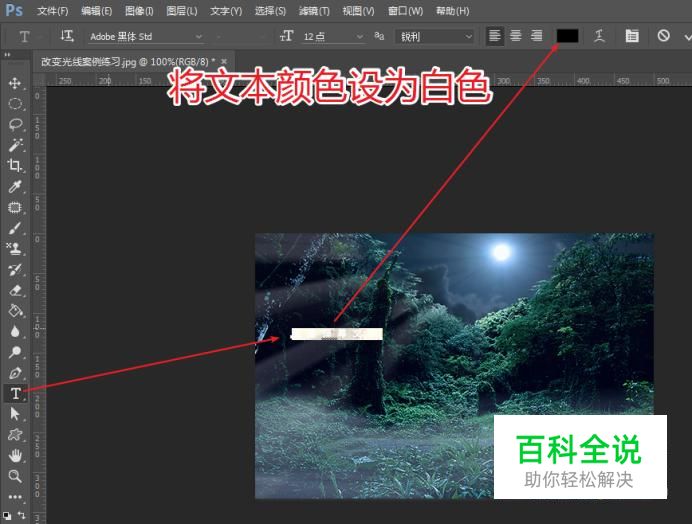This screenshot has height=524, width=692.
Task: Select the Lasso tool
Action: [15, 124]
